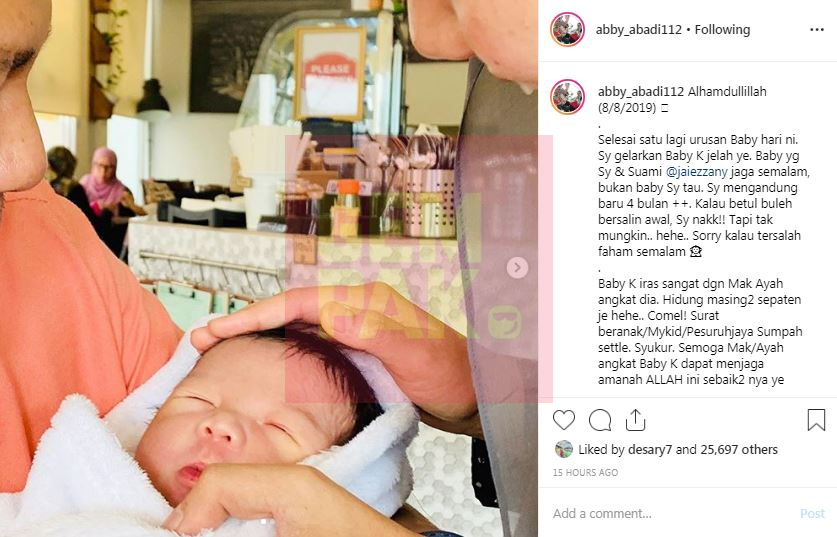Save post with the bookmark icon
Screen dimensions: 837x537
(816, 420)
